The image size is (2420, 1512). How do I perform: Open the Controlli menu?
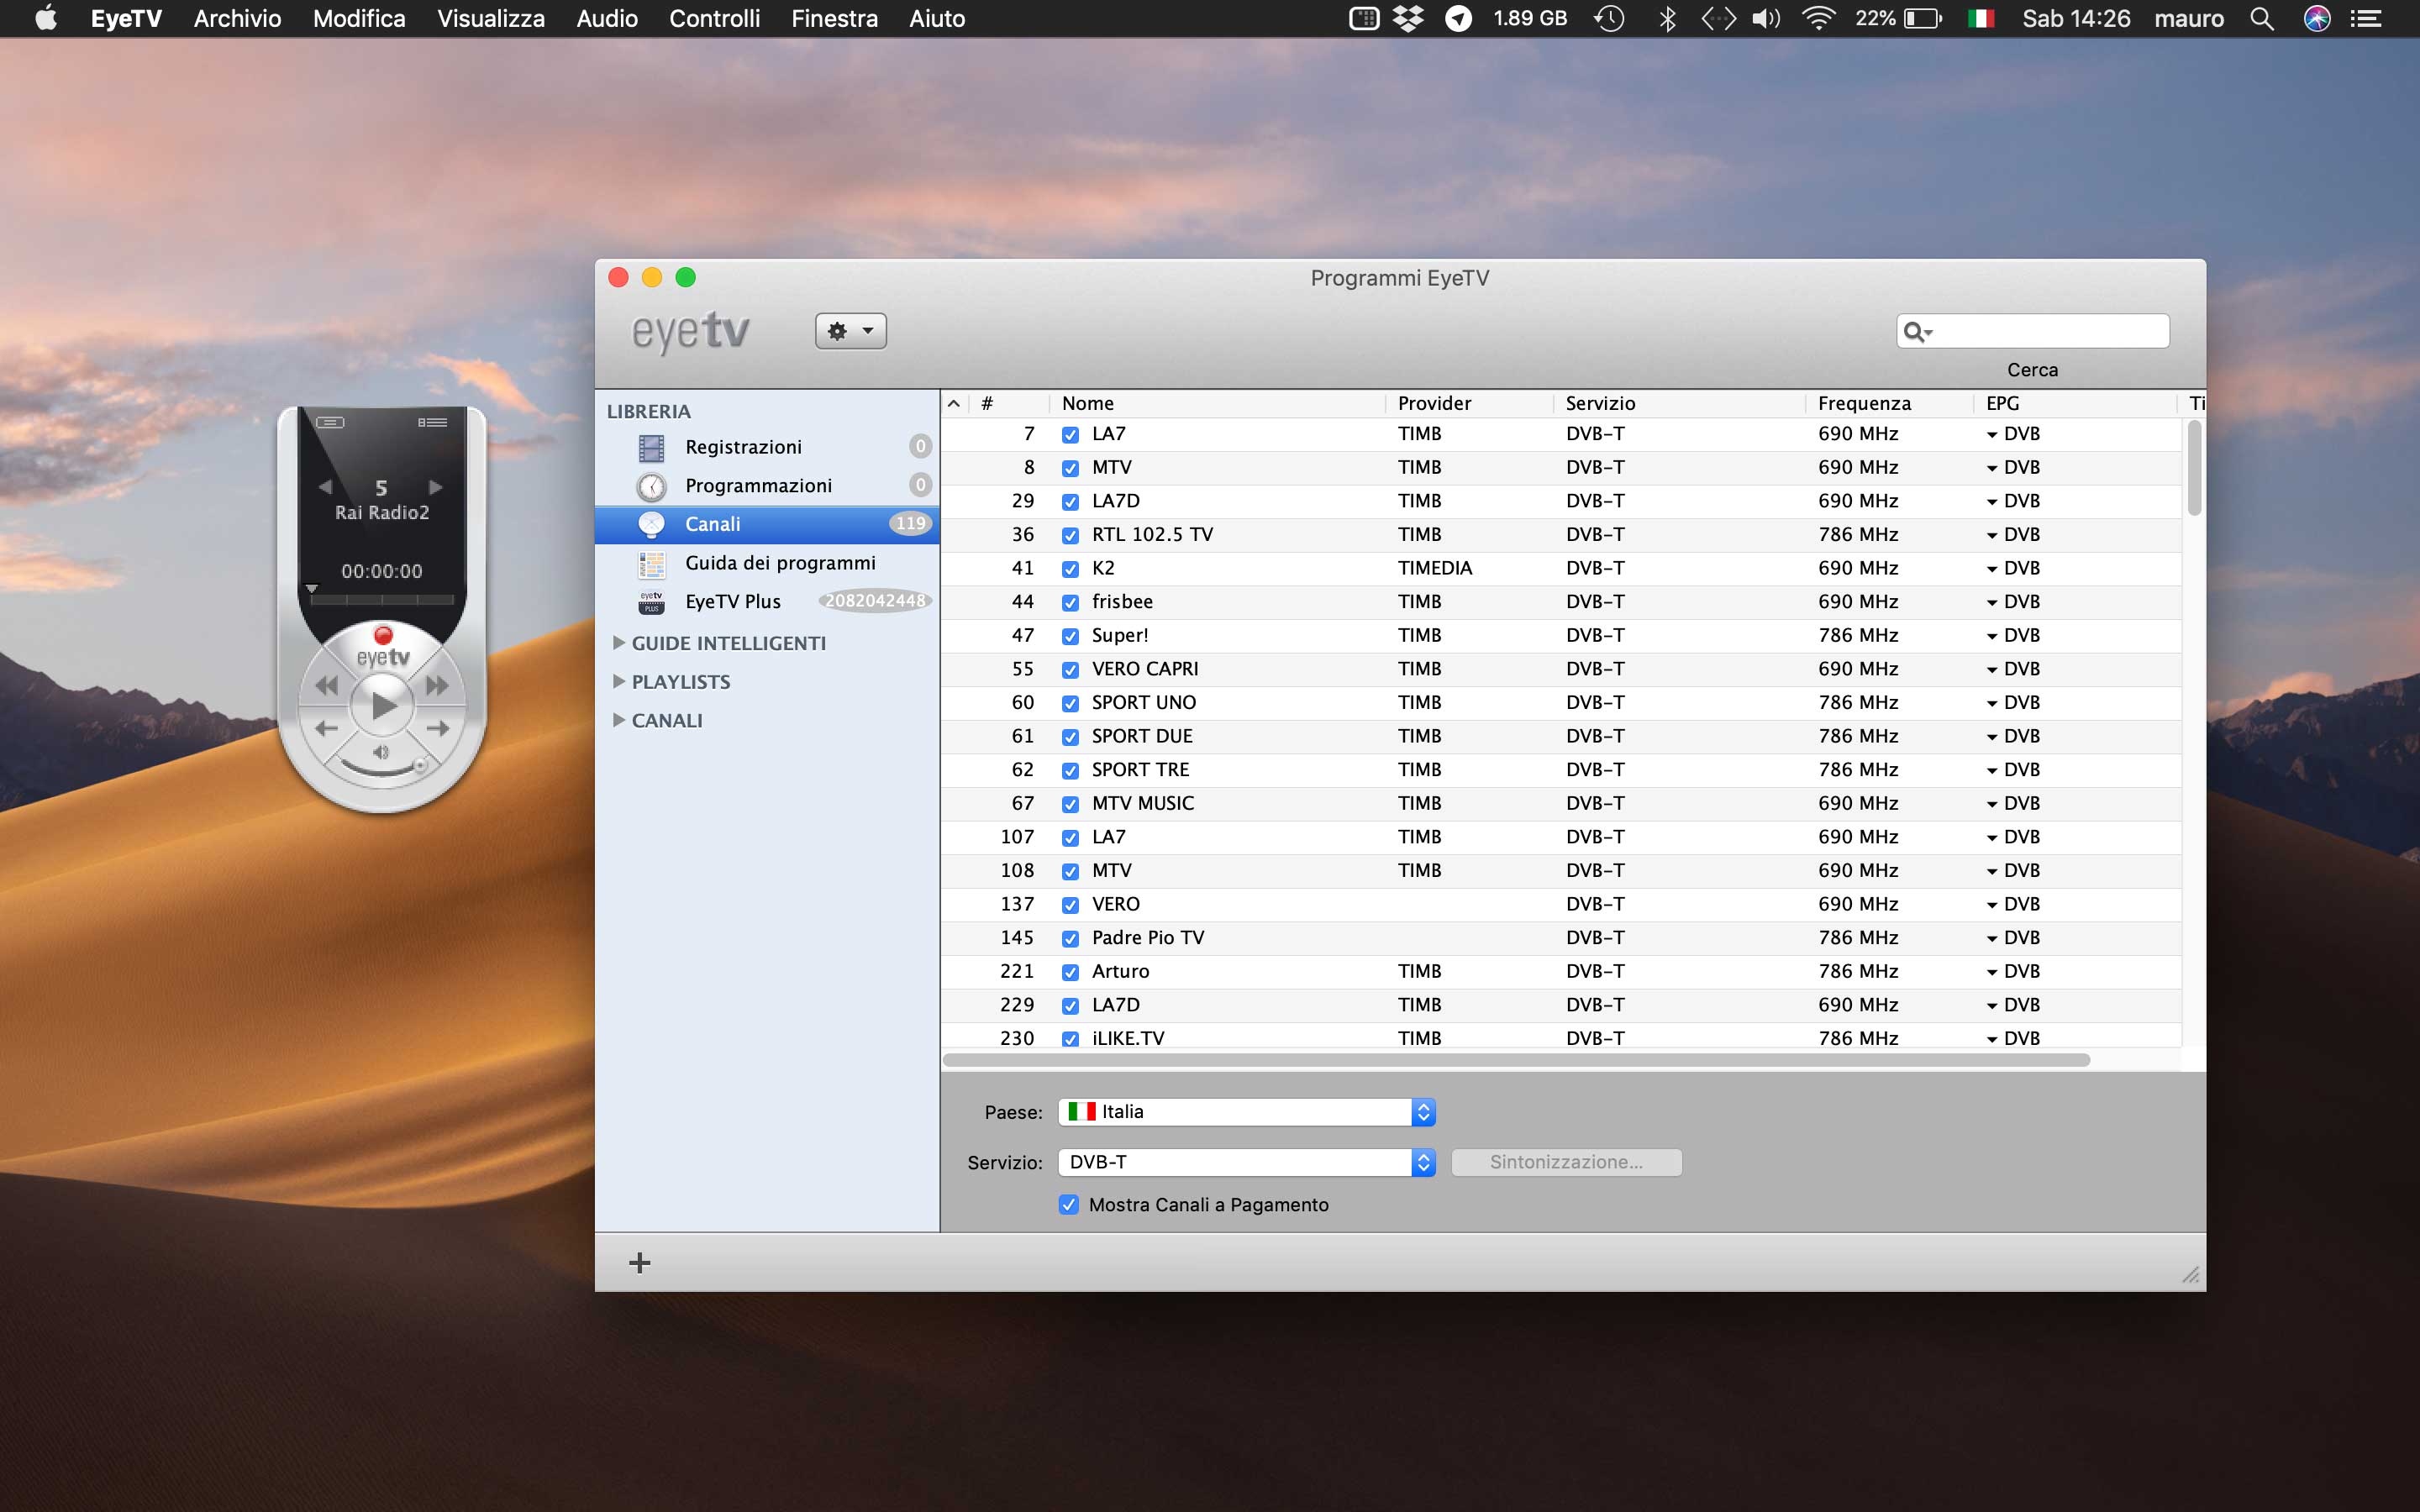point(714,18)
